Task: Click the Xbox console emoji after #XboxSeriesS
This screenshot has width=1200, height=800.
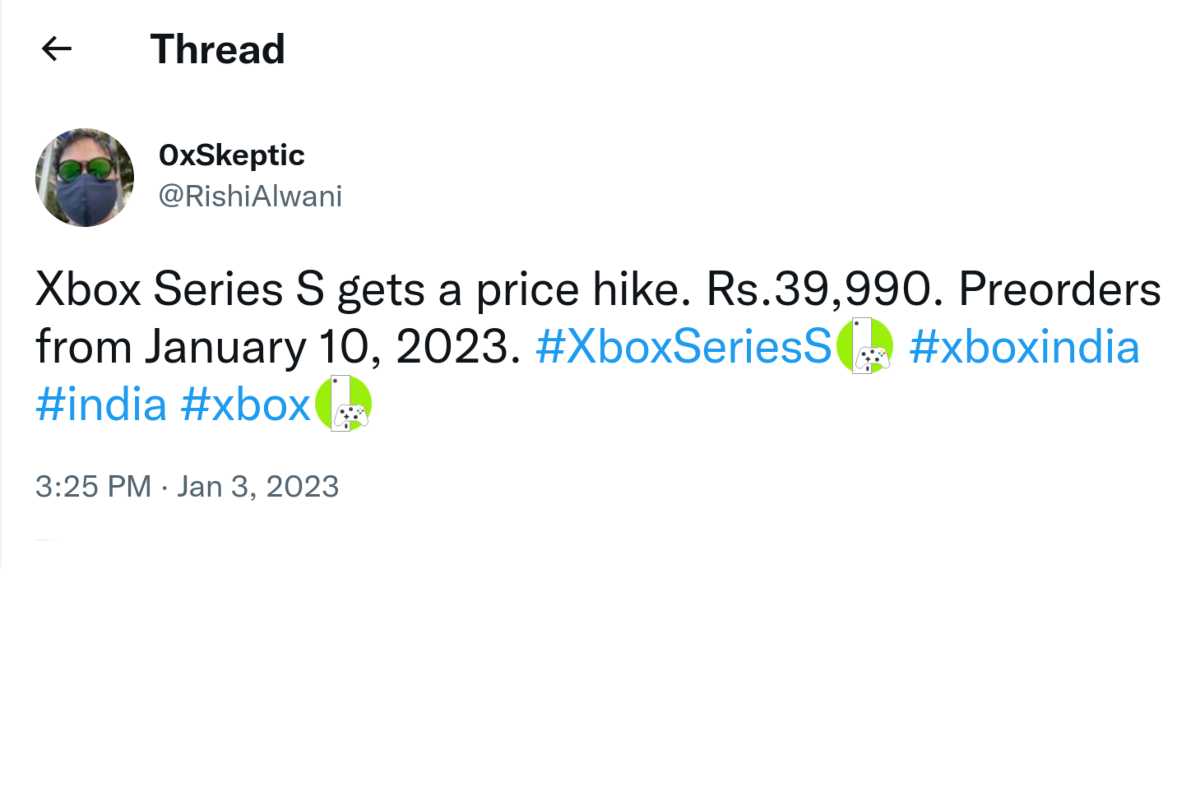Action: tap(864, 347)
